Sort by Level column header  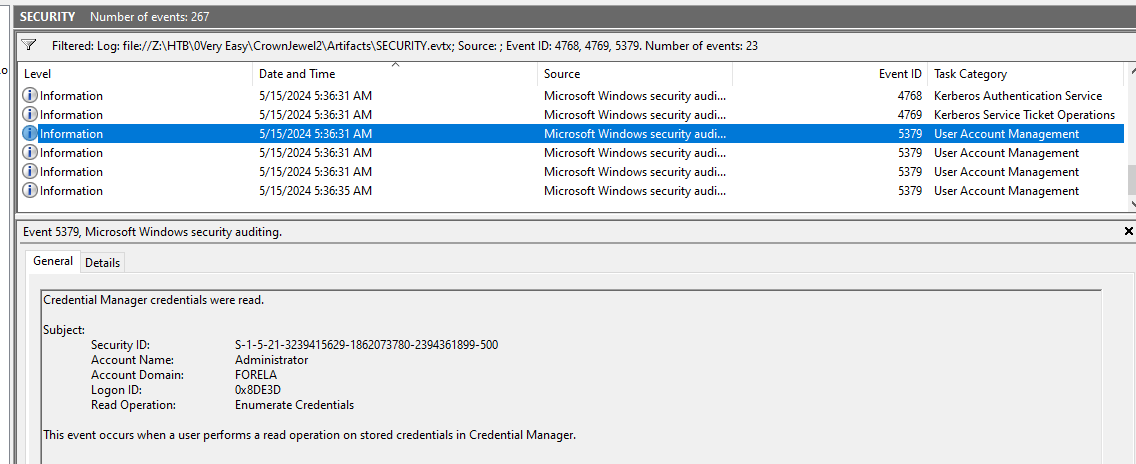click(38, 74)
